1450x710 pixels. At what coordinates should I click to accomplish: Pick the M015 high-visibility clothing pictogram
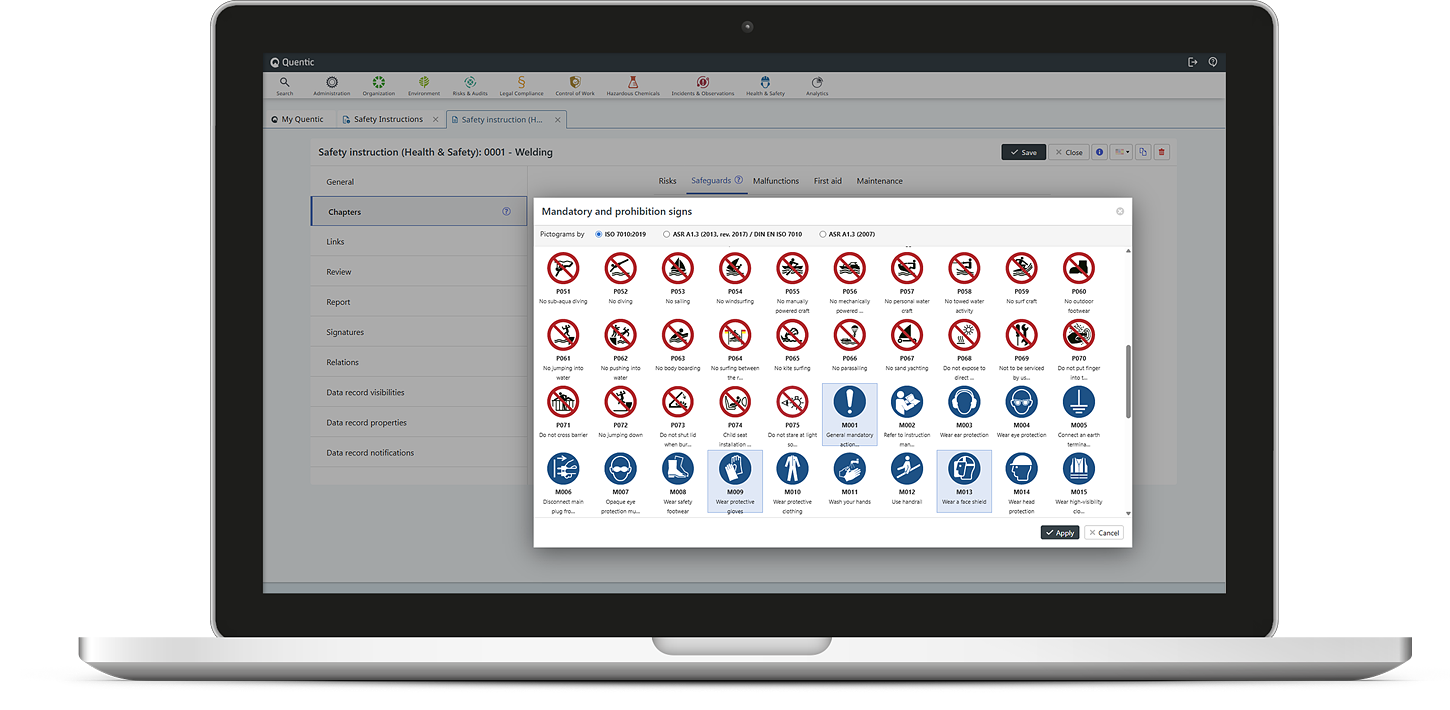(1078, 469)
